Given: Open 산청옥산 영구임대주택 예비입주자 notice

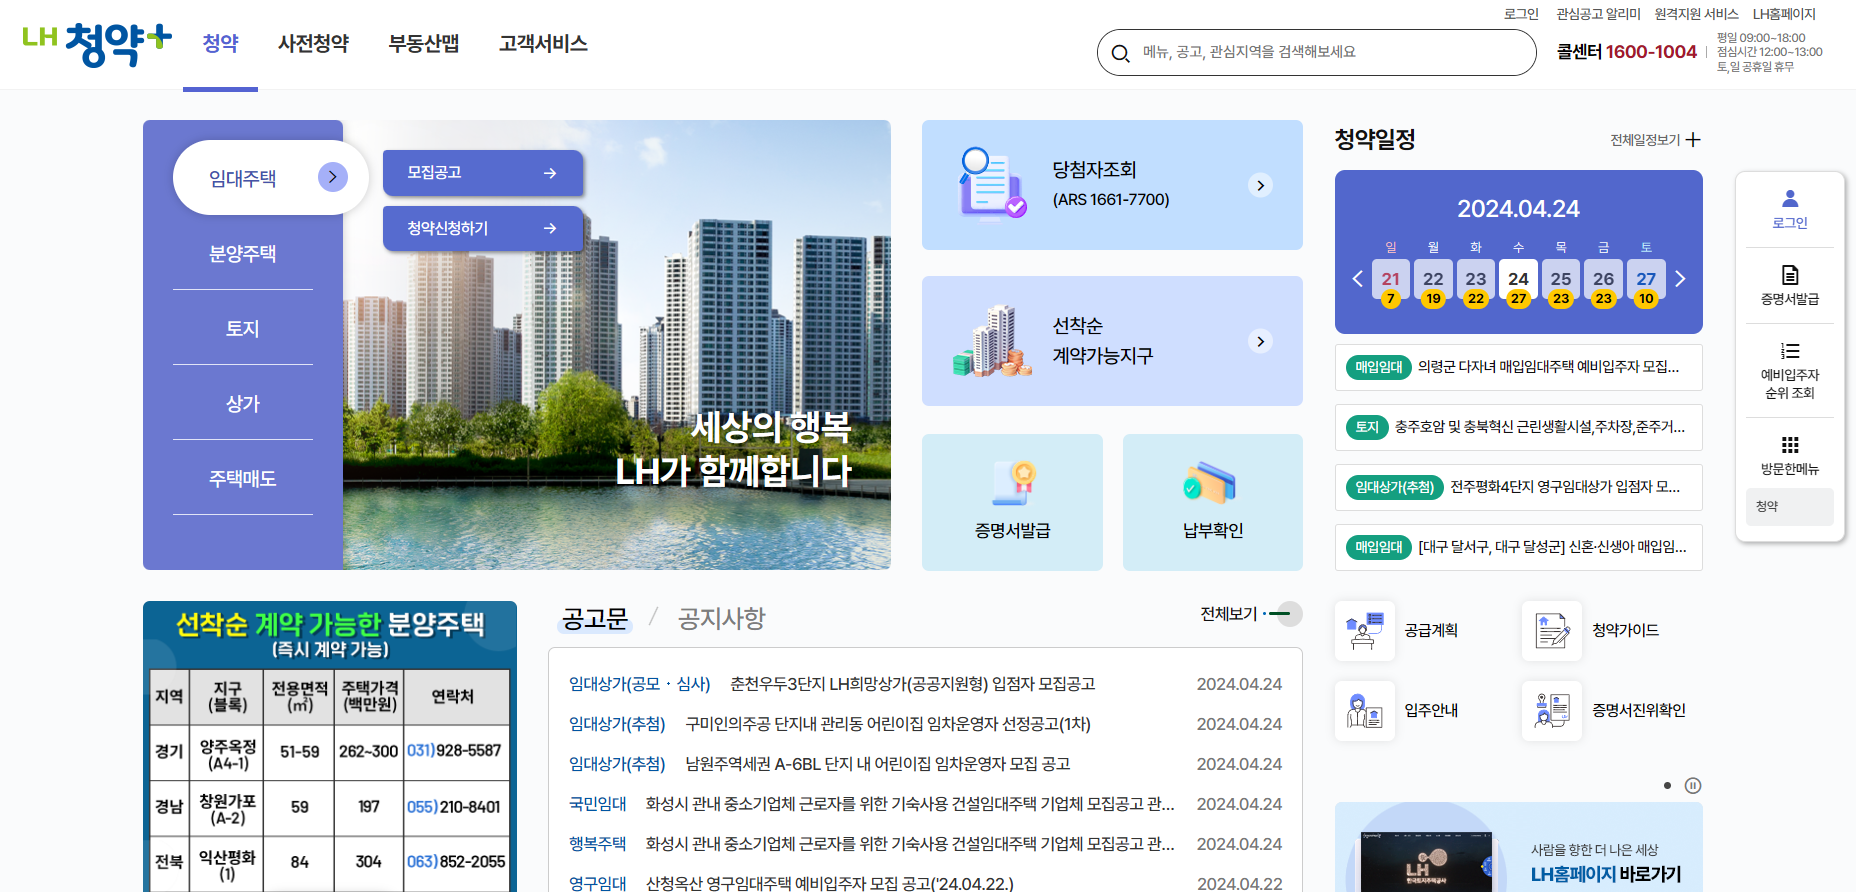Looking at the screenshot, I should coord(829,883).
